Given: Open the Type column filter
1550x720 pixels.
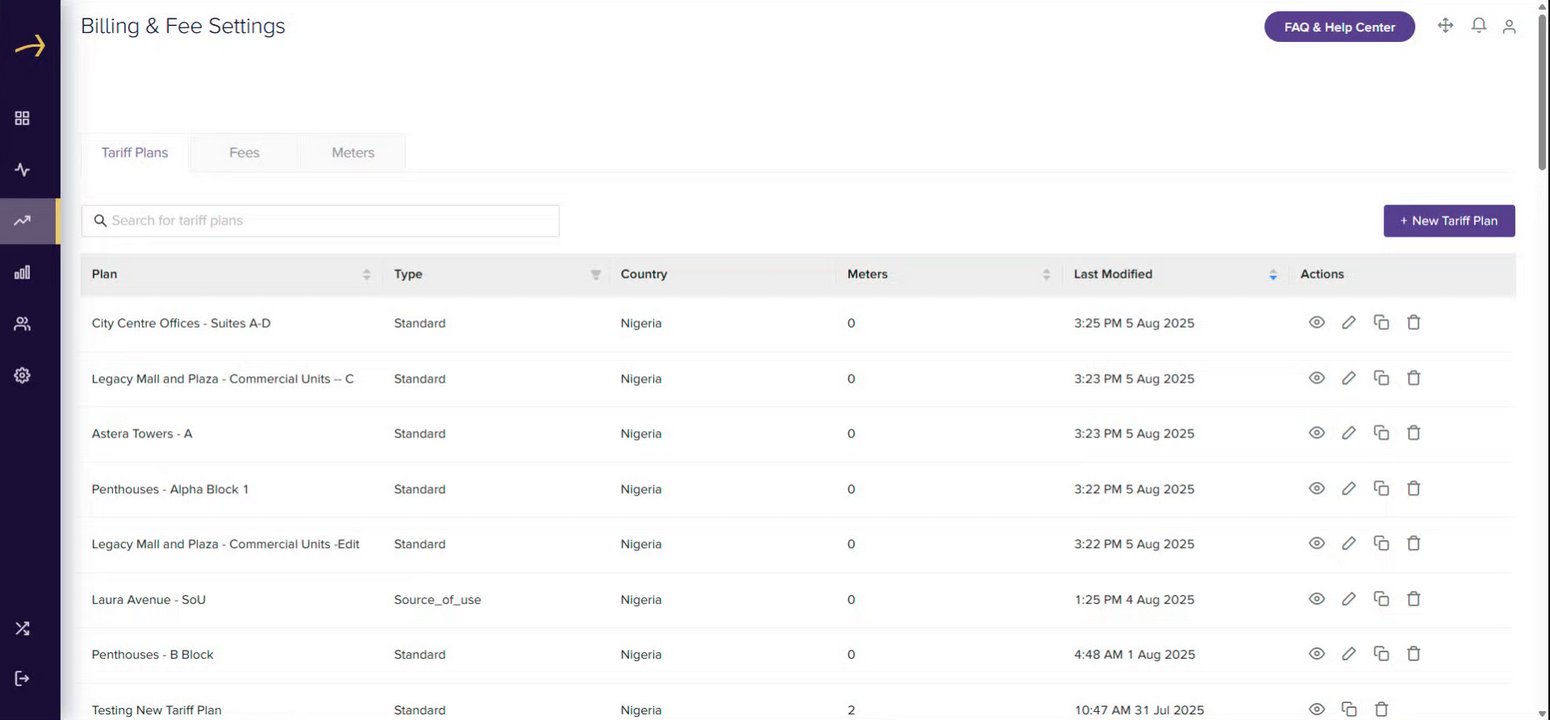Looking at the screenshot, I should pos(595,274).
